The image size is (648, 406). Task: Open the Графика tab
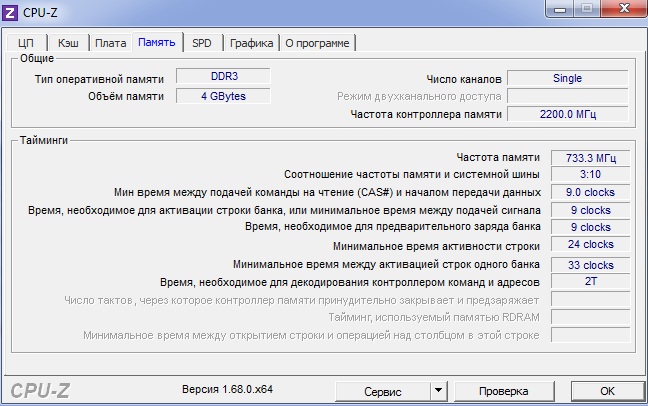click(251, 43)
